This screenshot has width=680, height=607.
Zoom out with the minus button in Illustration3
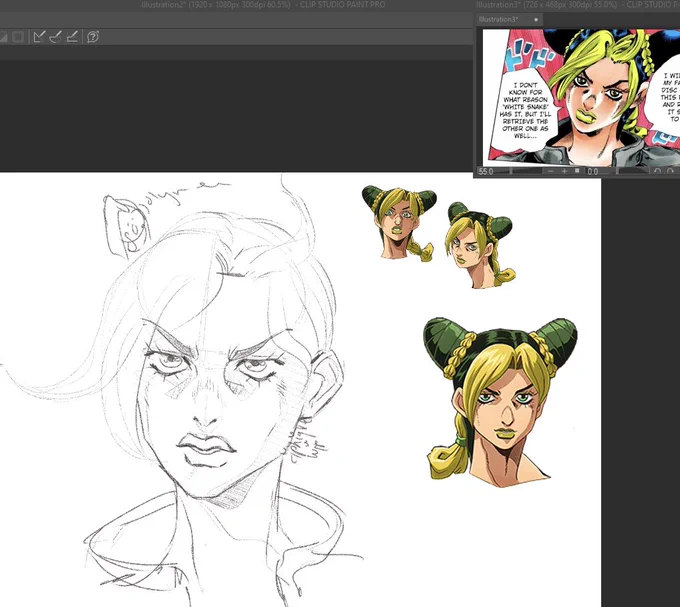point(551,171)
